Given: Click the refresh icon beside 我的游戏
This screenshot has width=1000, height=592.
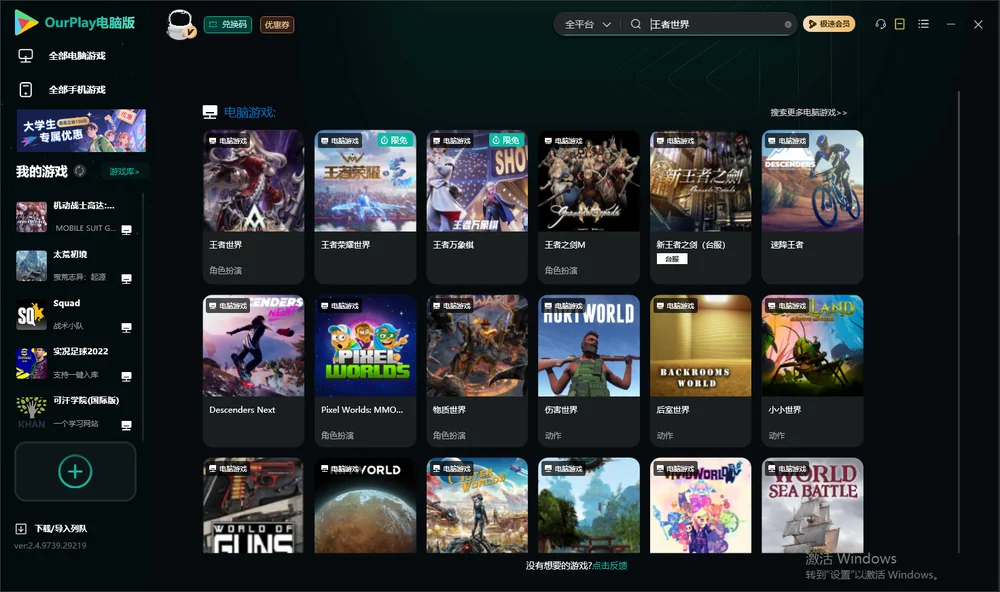Looking at the screenshot, I should point(80,171).
